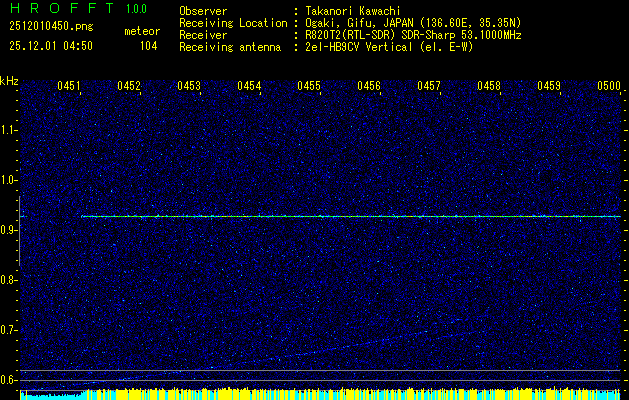
Task: Click the meteor count value 104
Action: coord(148,46)
